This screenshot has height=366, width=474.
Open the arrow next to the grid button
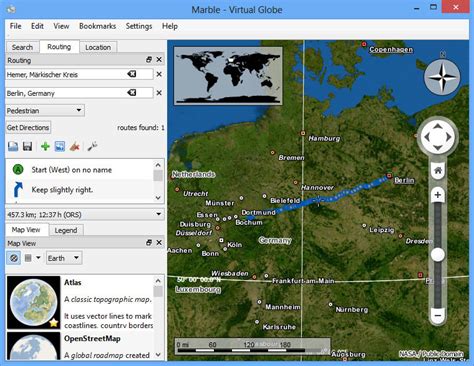tap(38, 258)
